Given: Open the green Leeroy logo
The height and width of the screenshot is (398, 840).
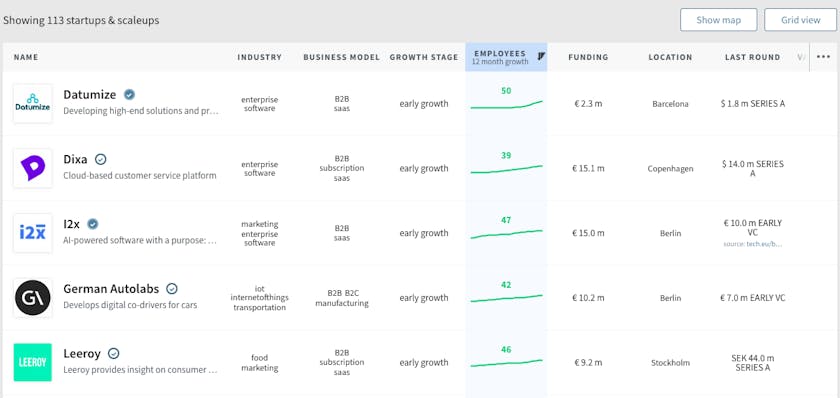Looking at the screenshot, I should (x=33, y=362).
